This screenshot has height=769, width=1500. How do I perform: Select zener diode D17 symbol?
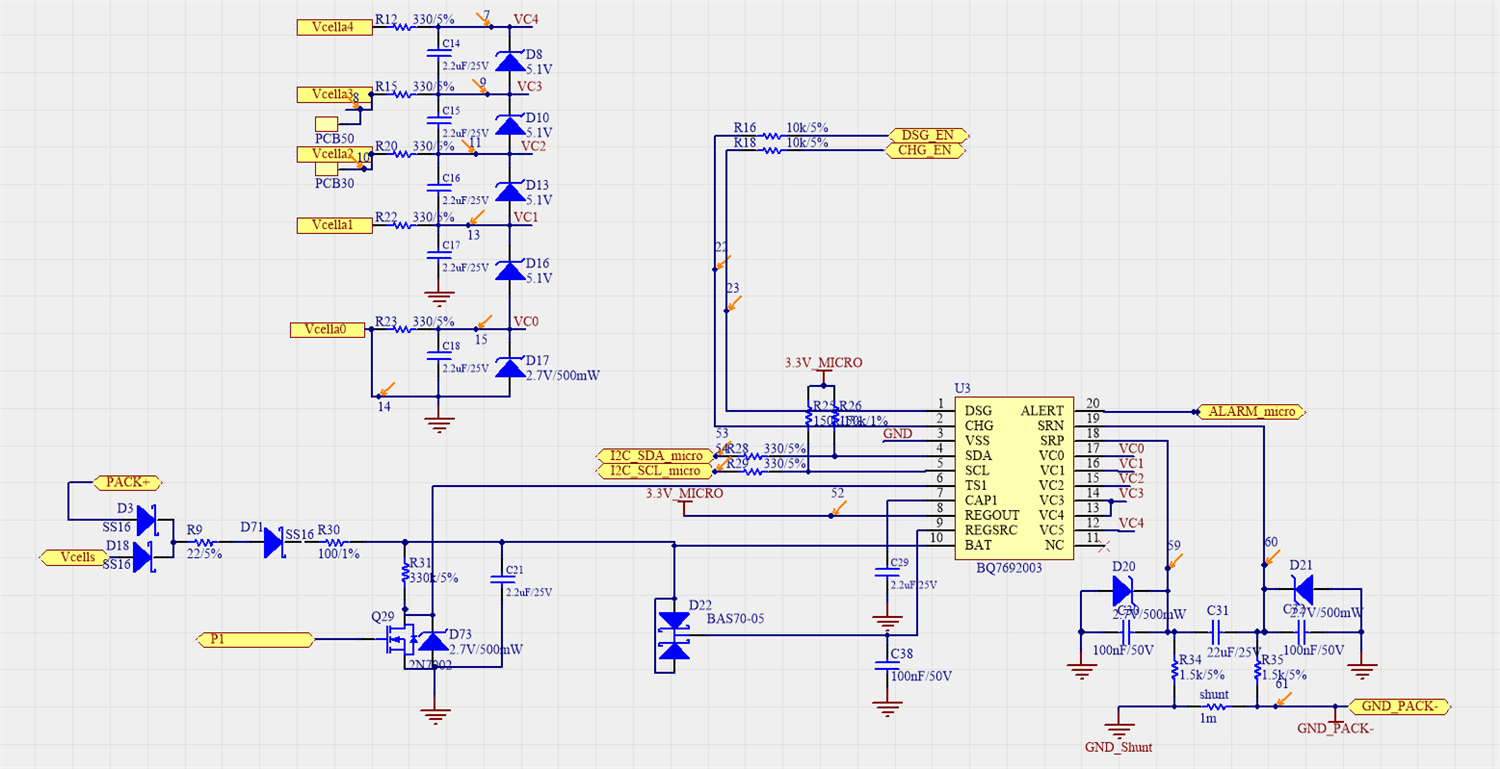tap(510, 367)
